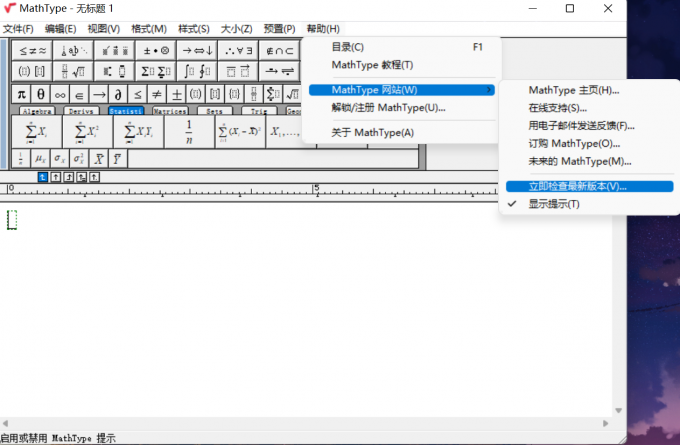This screenshot has width=680, height=445.
Task: Insert the sum of XiYi expression
Action: point(138,132)
